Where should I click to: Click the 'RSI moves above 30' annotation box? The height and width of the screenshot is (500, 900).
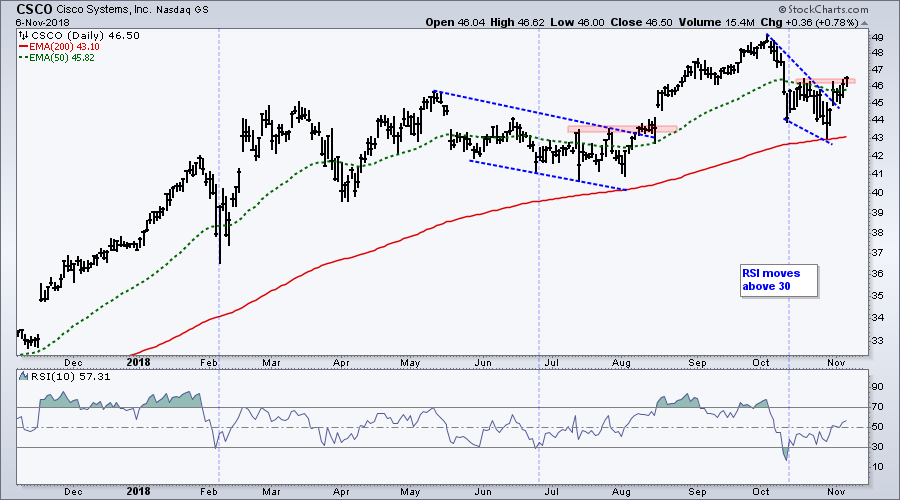(779, 280)
